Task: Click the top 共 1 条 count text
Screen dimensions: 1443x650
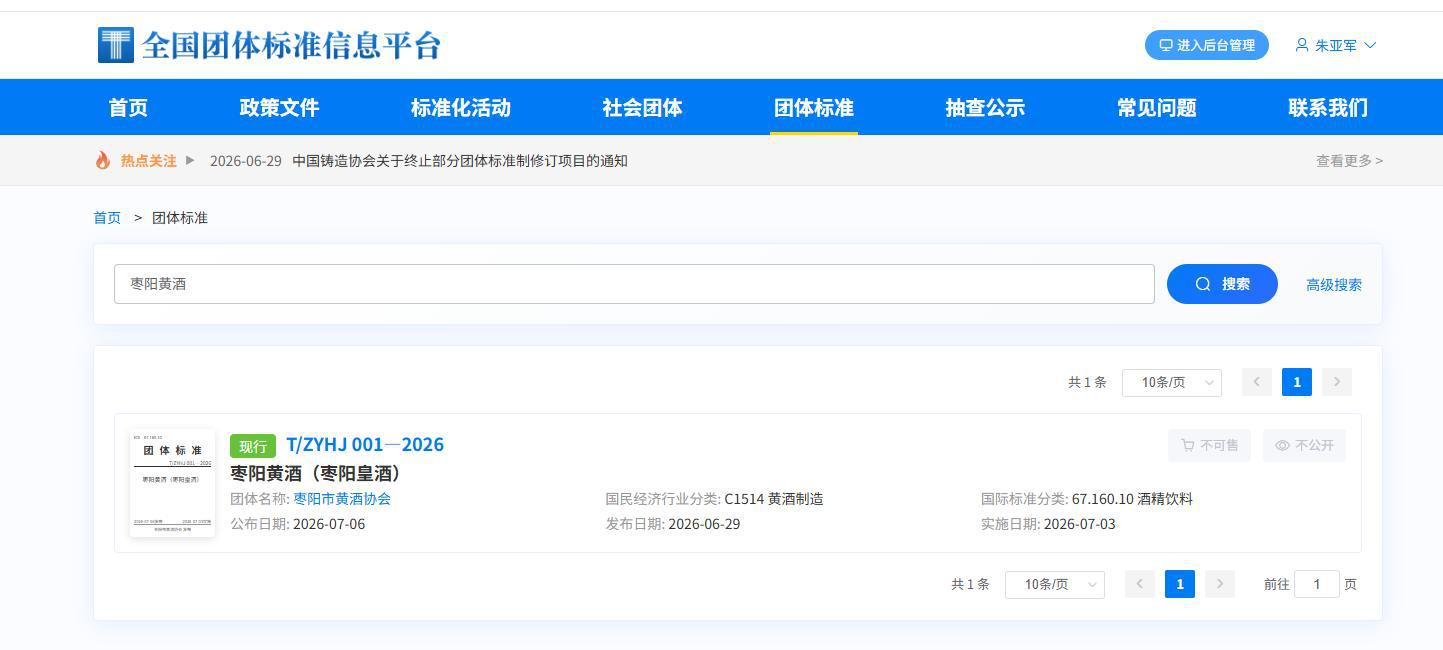Action: coord(1087,382)
